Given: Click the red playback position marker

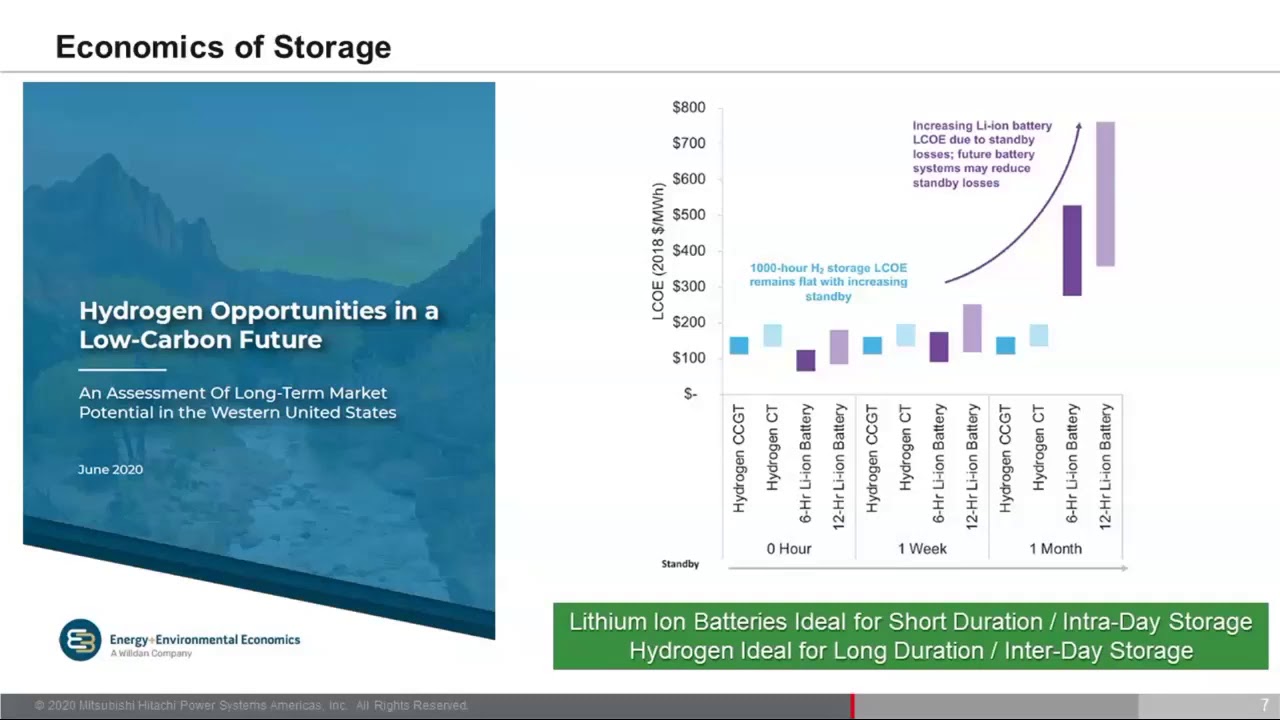Looking at the screenshot, I should 852,706.
